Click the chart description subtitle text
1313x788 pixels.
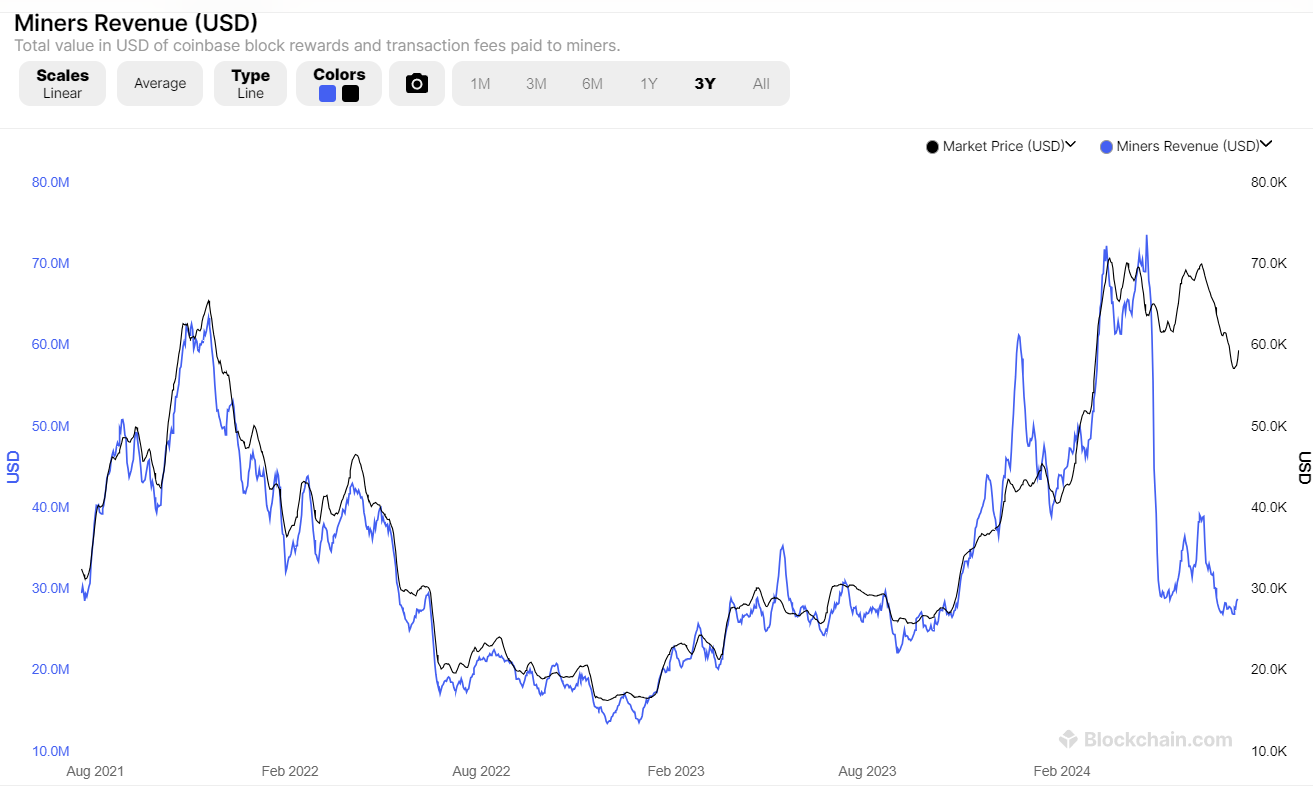coord(317,45)
